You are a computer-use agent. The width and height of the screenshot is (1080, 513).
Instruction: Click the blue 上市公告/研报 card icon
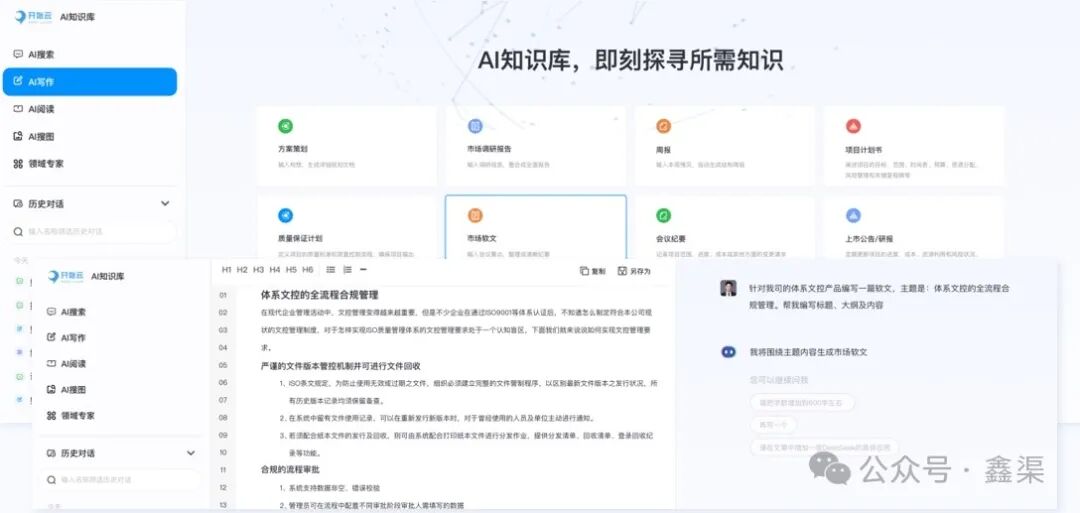pos(853,216)
